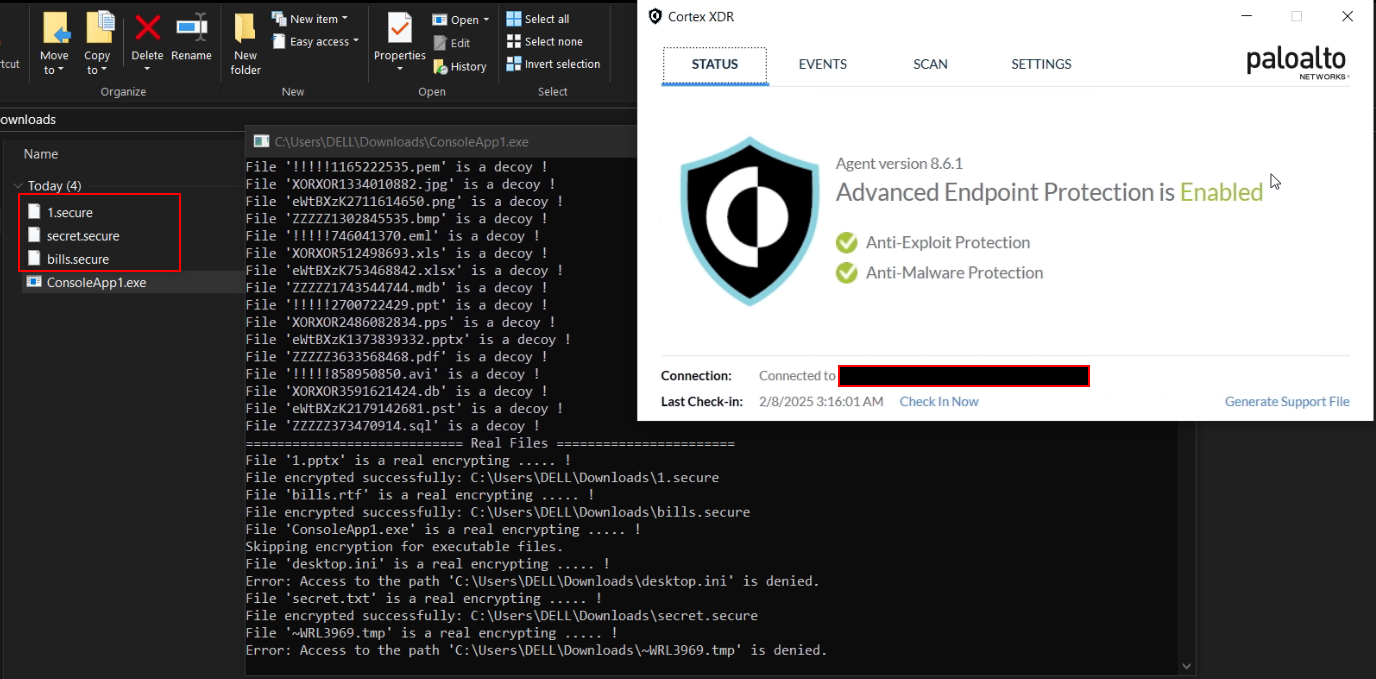1376x679 pixels.
Task: Click the Check In Now link
Action: [x=939, y=402]
